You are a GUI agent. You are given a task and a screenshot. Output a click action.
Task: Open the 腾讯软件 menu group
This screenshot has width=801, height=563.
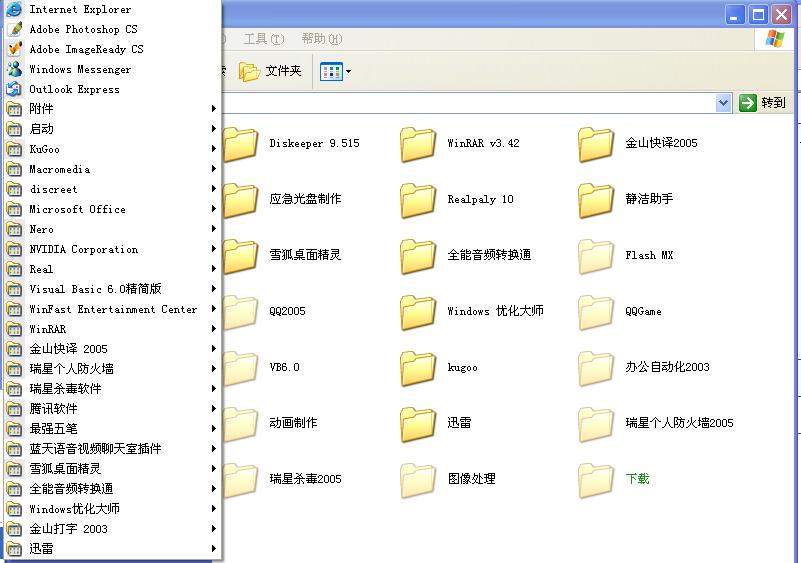click(x=112, y=408)
